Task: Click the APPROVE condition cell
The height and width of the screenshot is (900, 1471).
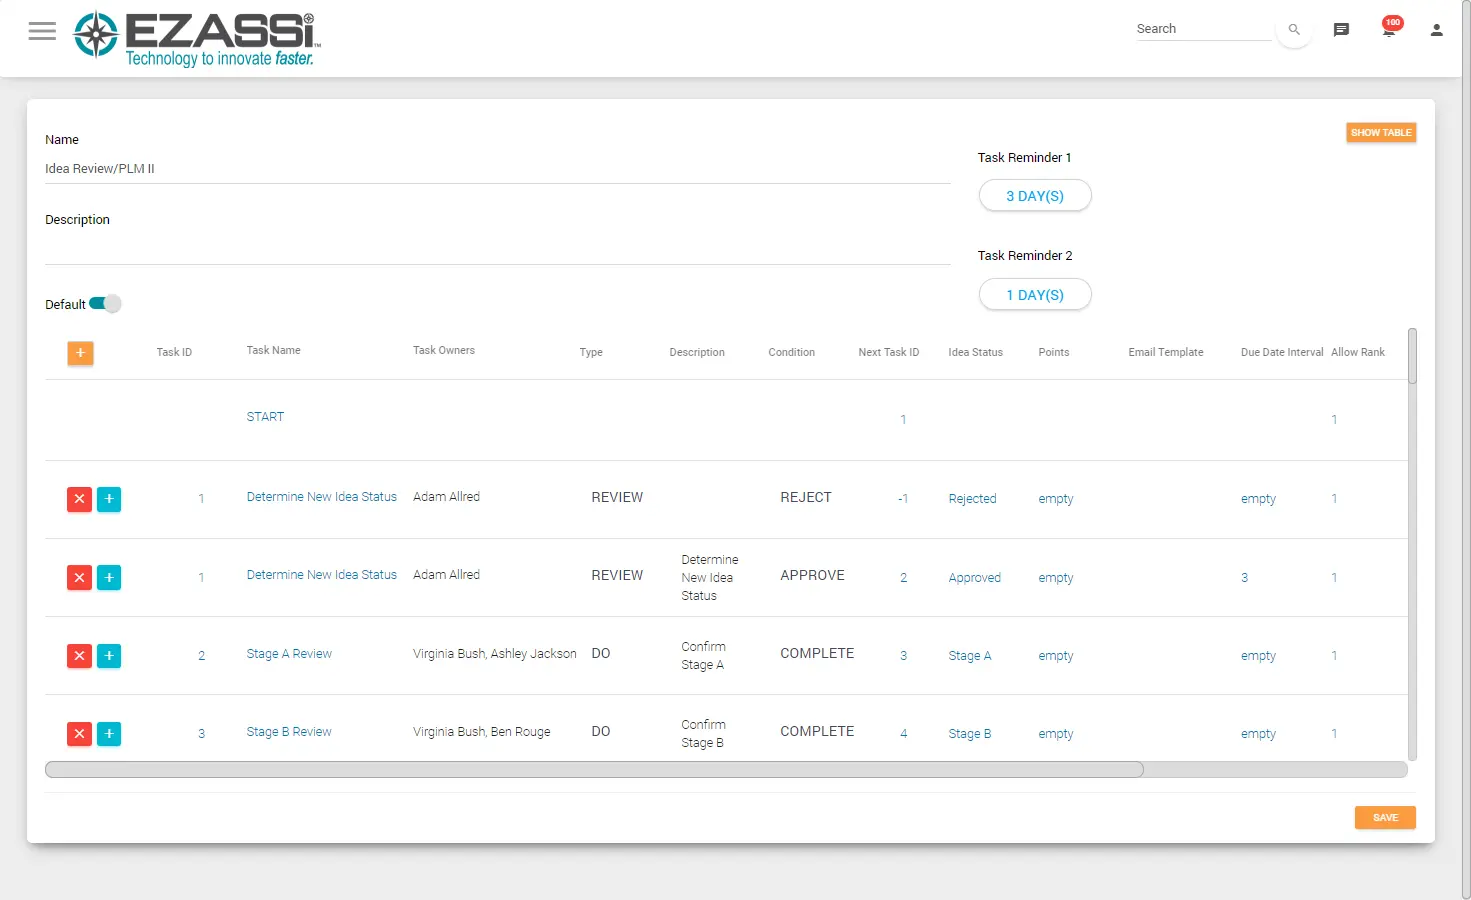Action: click(x=812, y=575)
